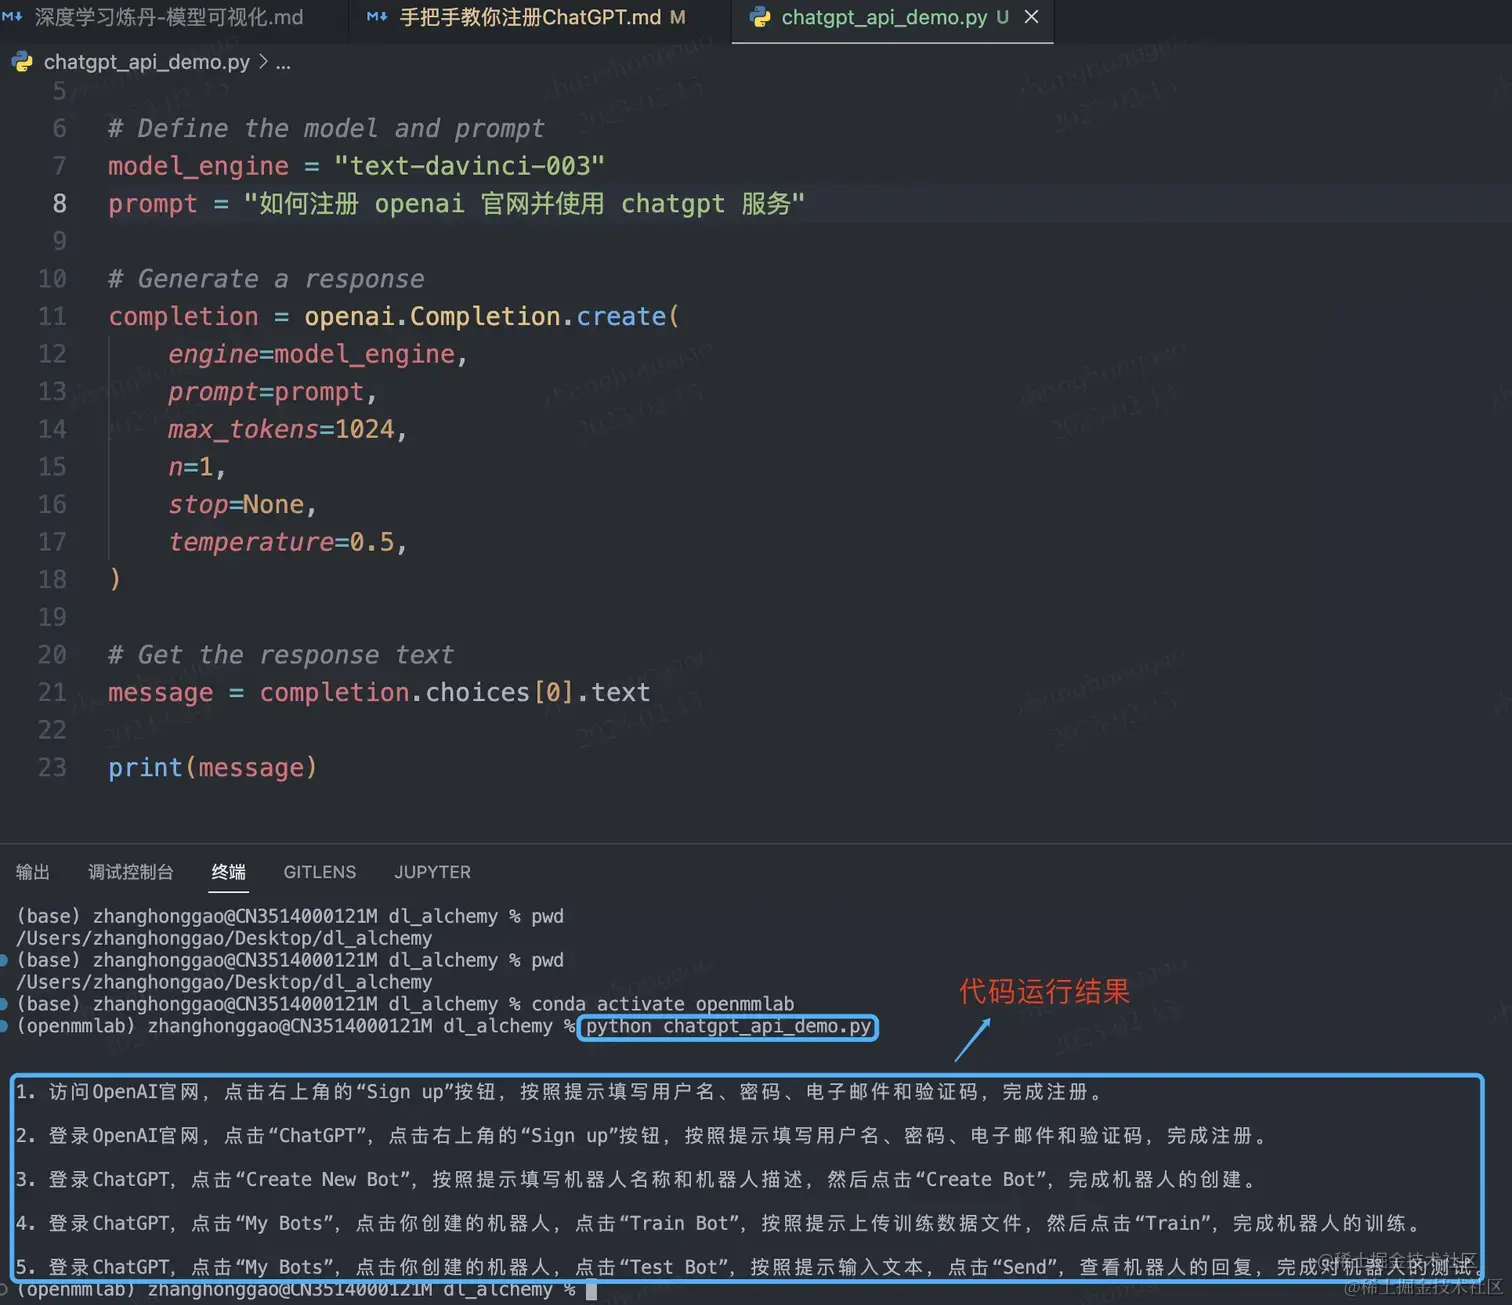Switch to the JUPYTER panel tab
Viewport: 1512px width, 1305px height.
pos(432,872)
